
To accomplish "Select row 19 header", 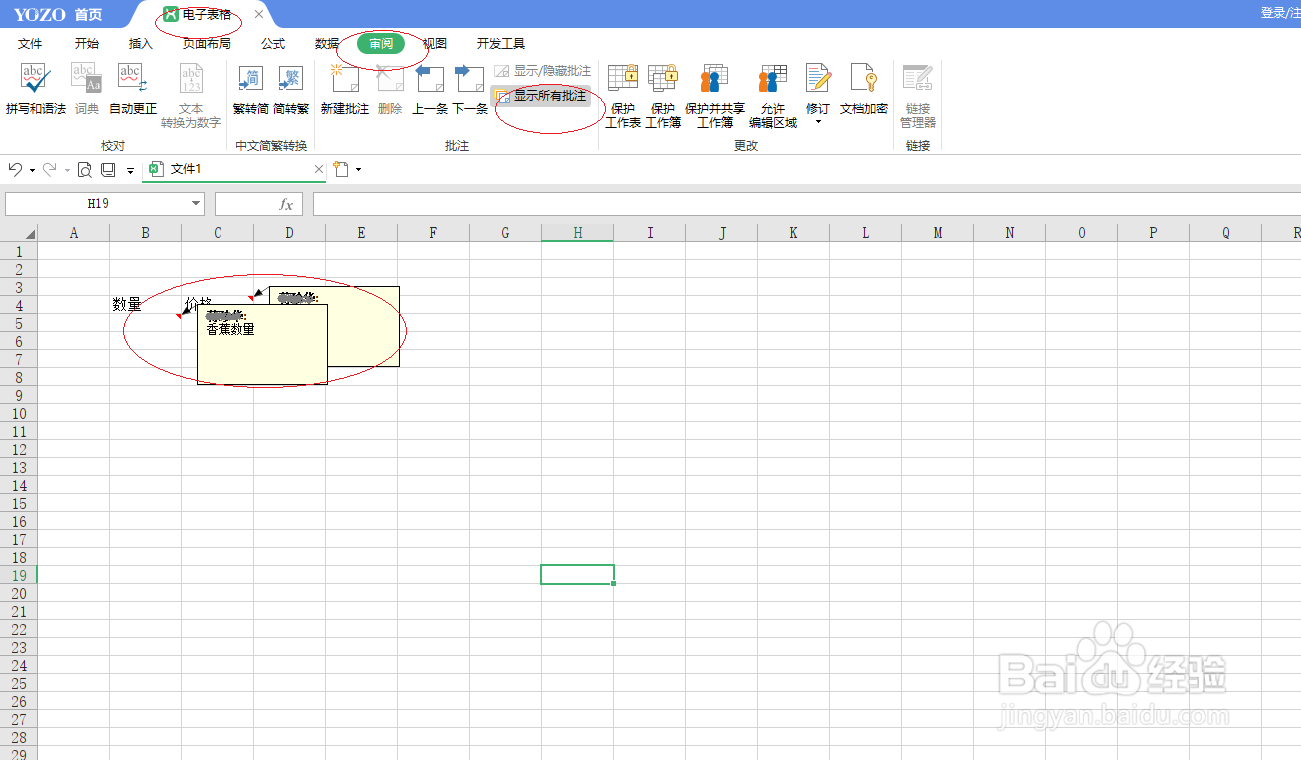I will [18, 575].
